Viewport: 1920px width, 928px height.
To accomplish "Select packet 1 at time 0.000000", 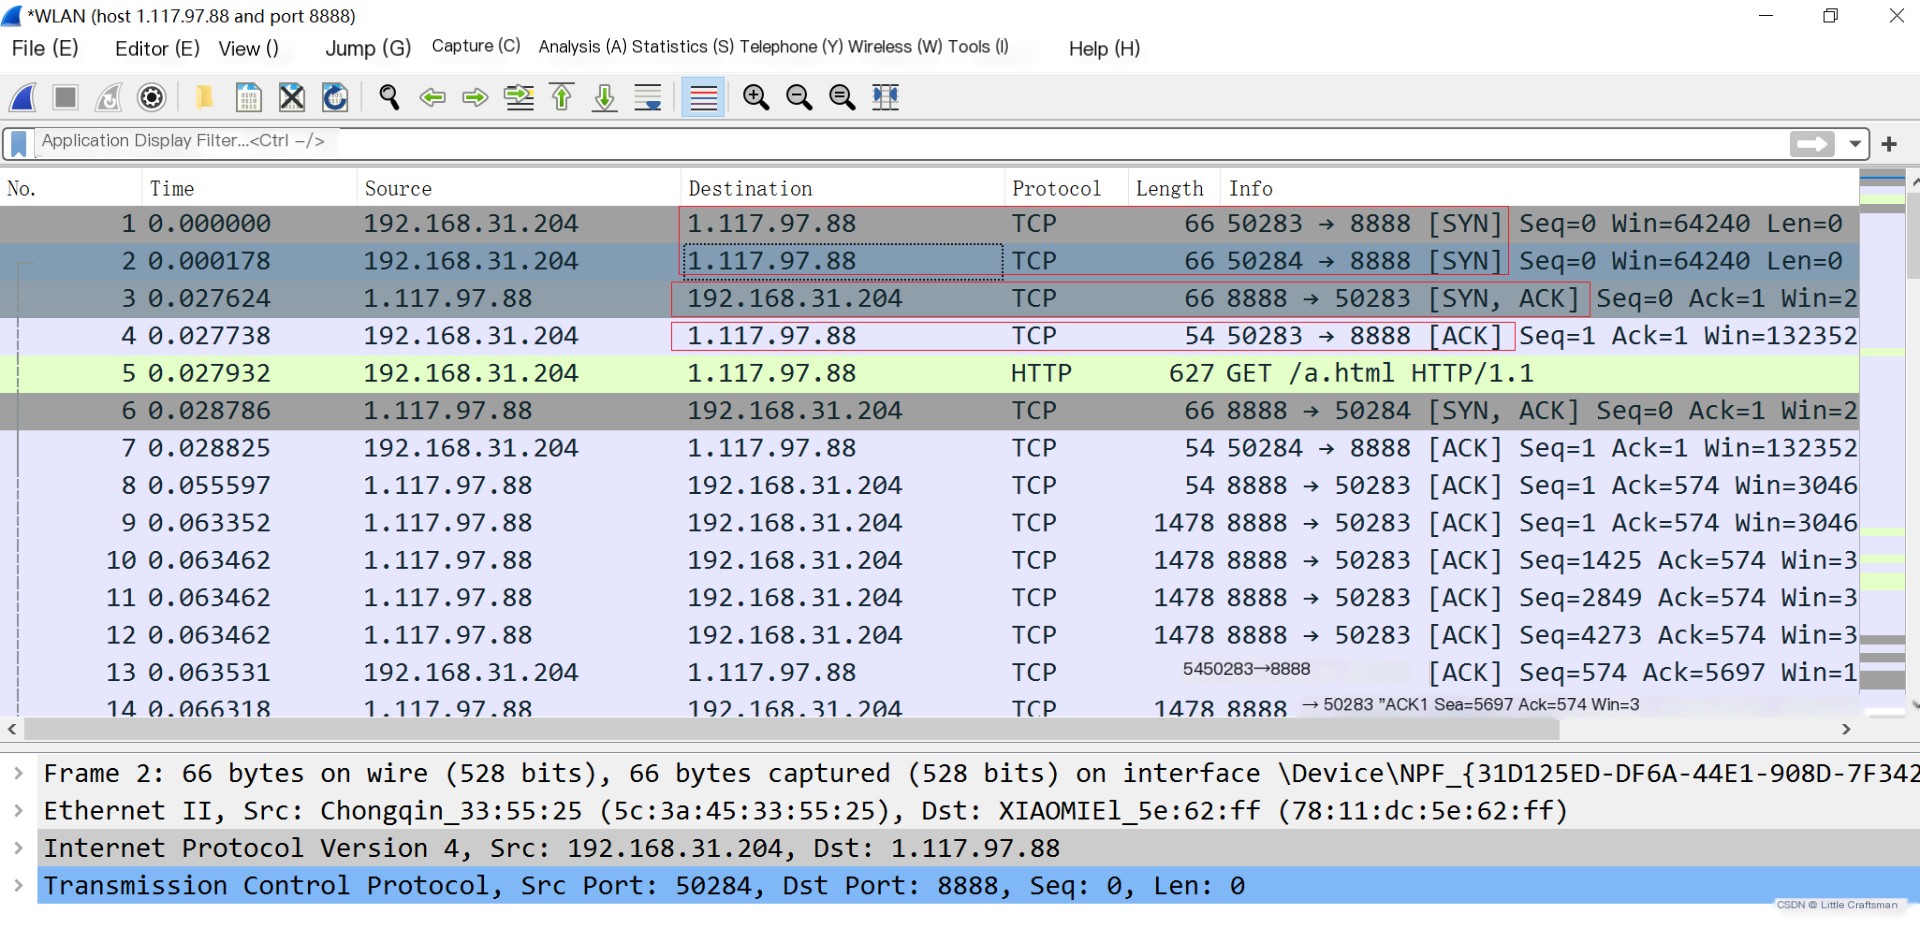I will click(929, 223).
